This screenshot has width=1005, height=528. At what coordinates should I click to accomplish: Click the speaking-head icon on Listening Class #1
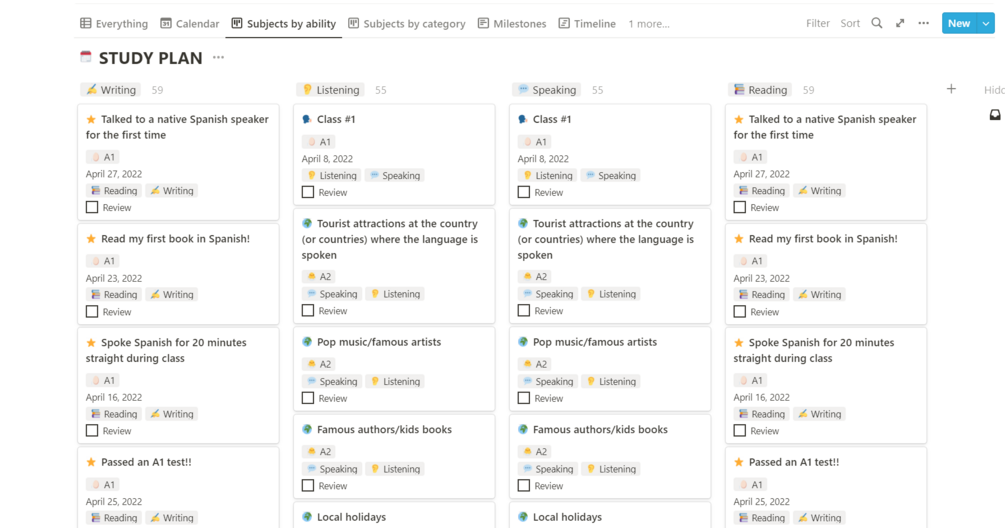click(307, 119)
